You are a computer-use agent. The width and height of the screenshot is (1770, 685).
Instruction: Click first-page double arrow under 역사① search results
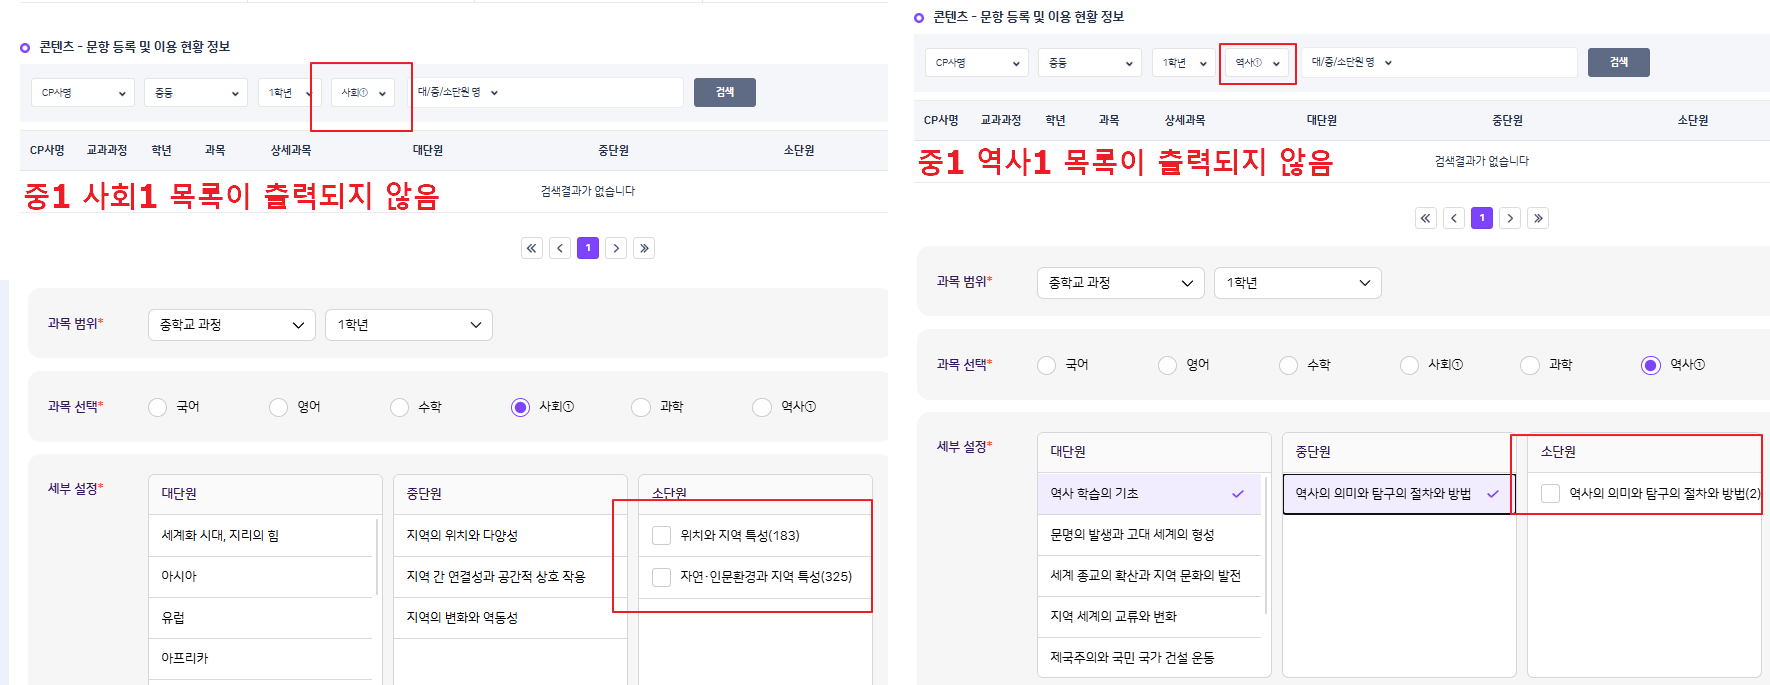(x=1426, y=218)
